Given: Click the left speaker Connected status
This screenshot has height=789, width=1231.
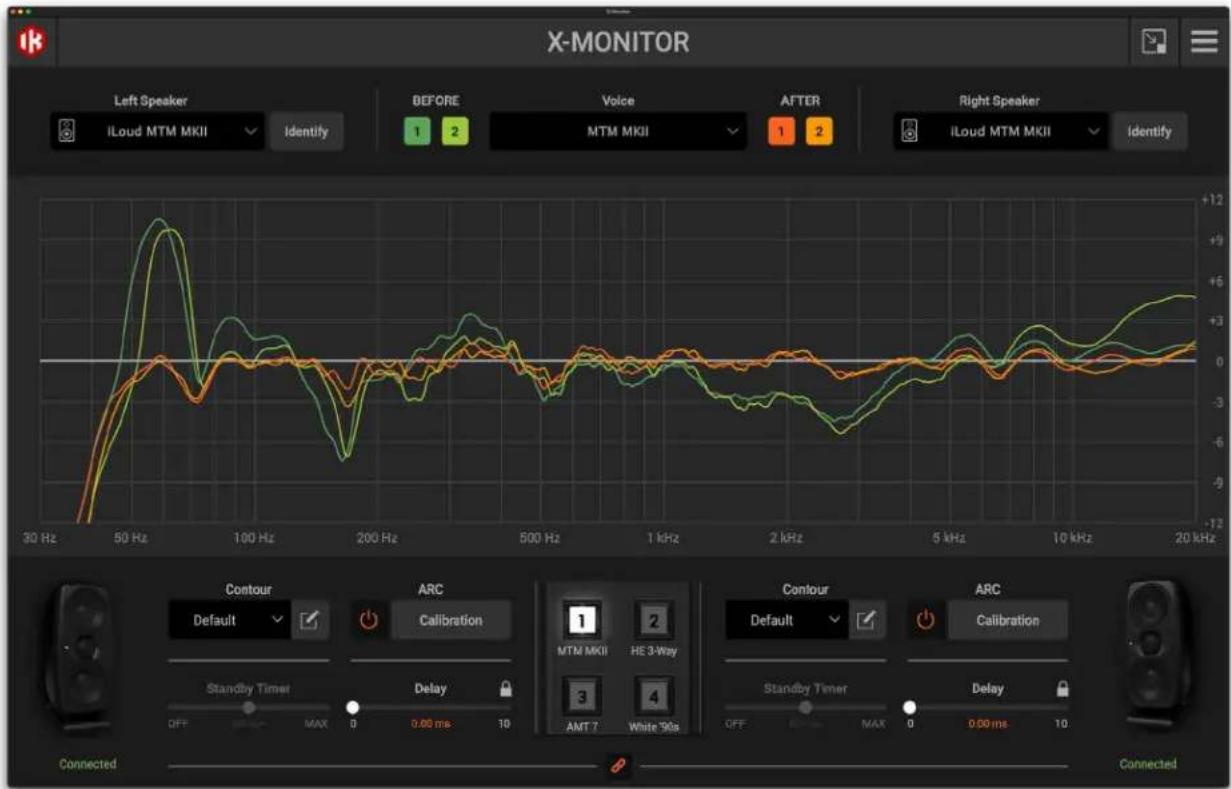Looking at the screenshot, I should pos(88,764).
